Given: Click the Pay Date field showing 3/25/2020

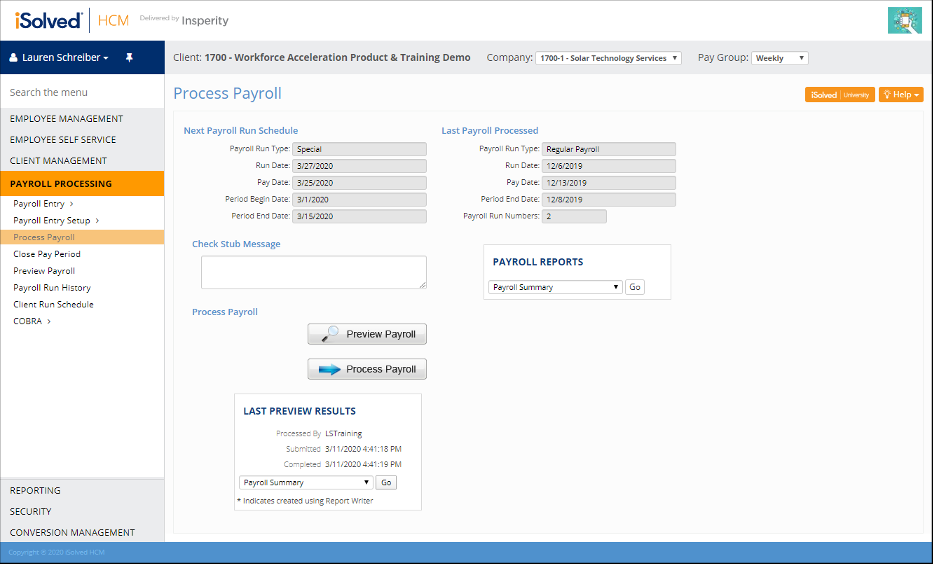Looking at the screenshot, I should (x=359, y=183).
